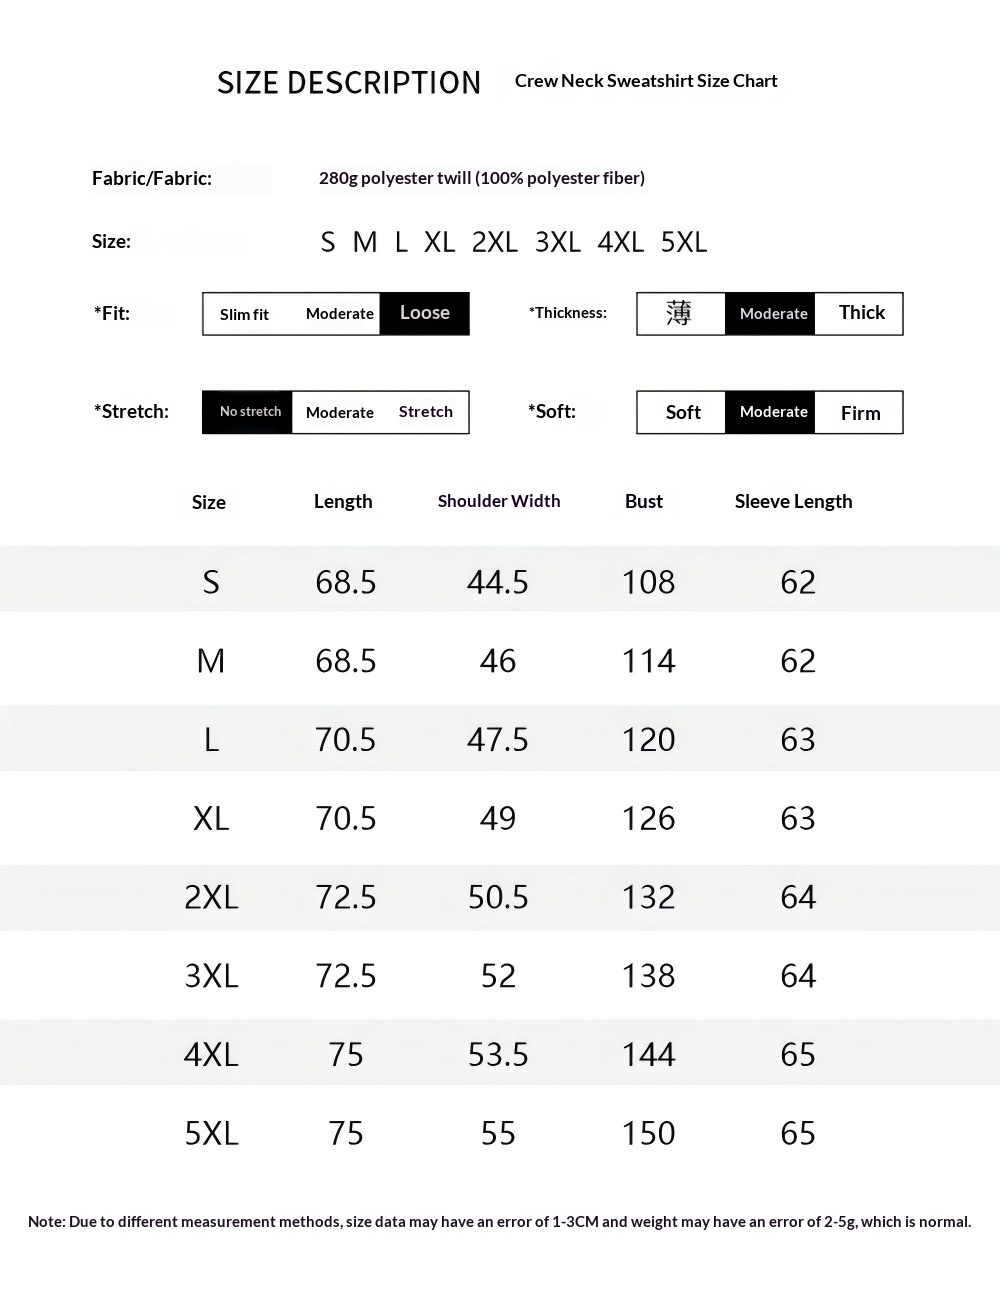Click the Shoulder Width column header
This screenshot has height=1300, width=1000.
[x=499, y=501]
